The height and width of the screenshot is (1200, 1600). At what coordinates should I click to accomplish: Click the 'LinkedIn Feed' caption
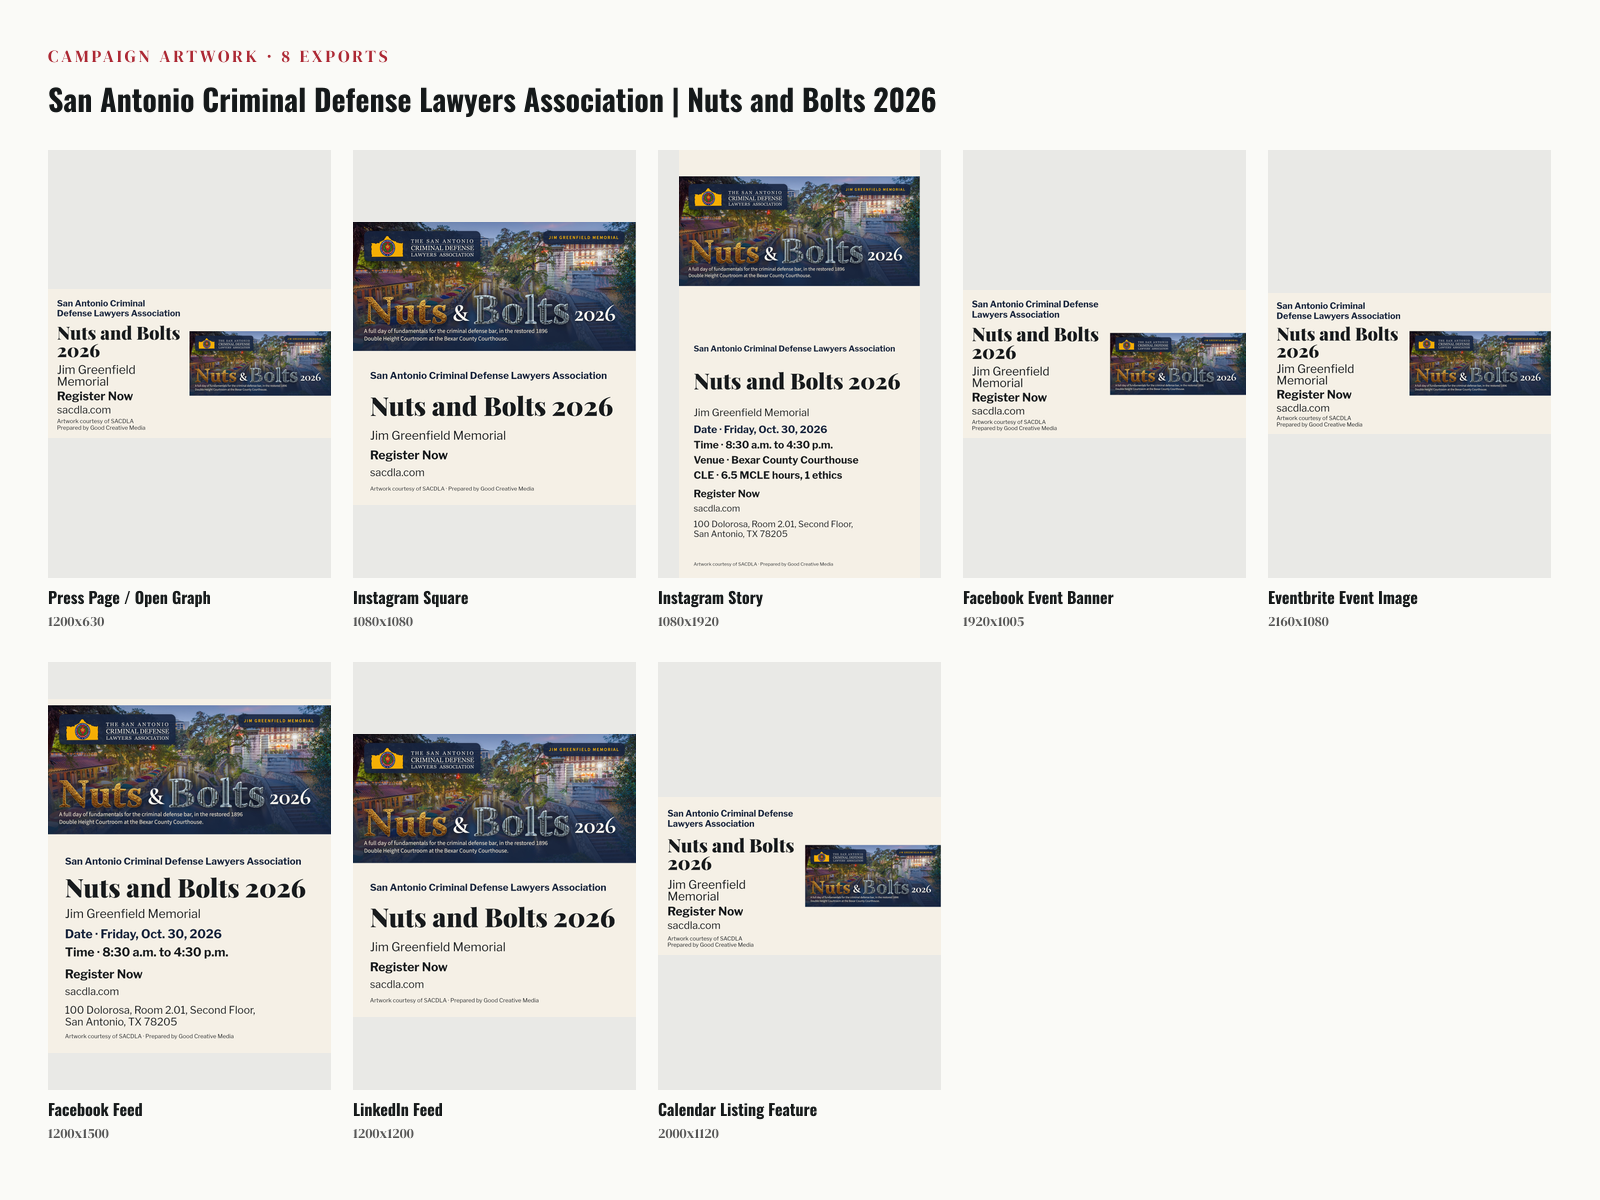[398, 1110]
